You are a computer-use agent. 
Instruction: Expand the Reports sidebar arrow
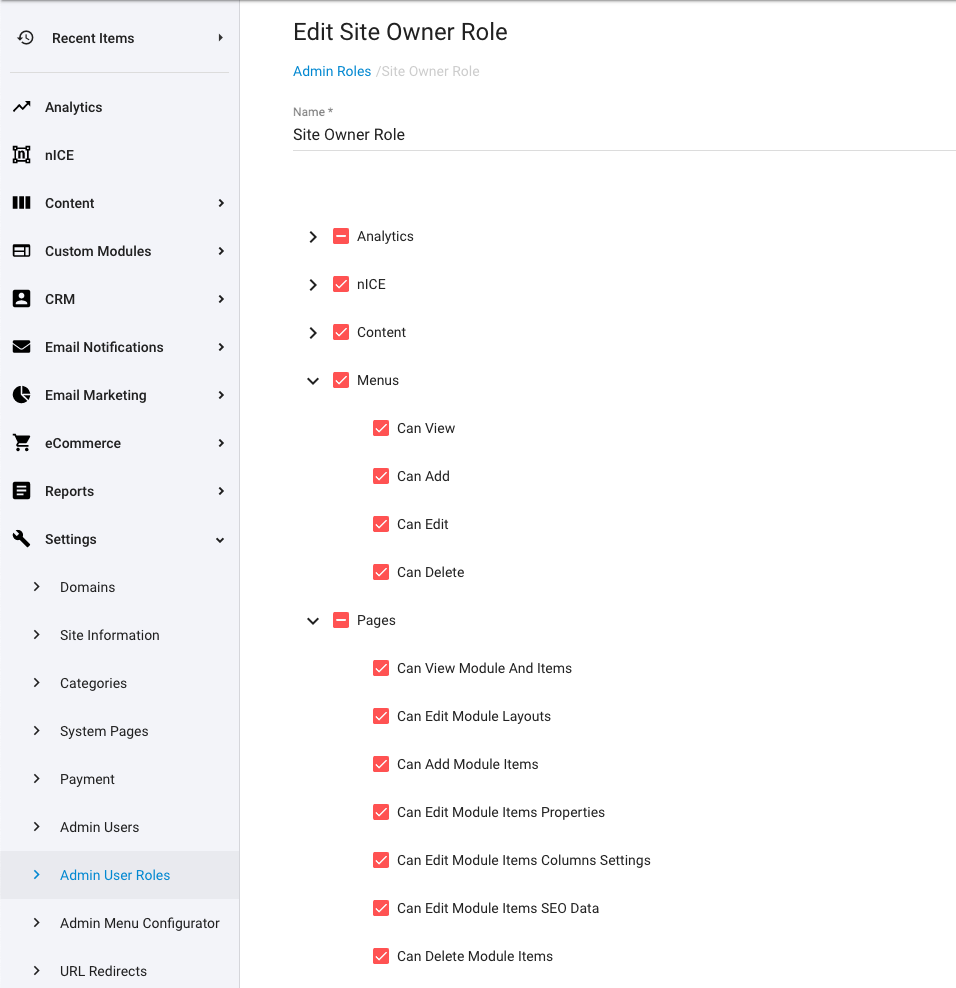[221, 491]
